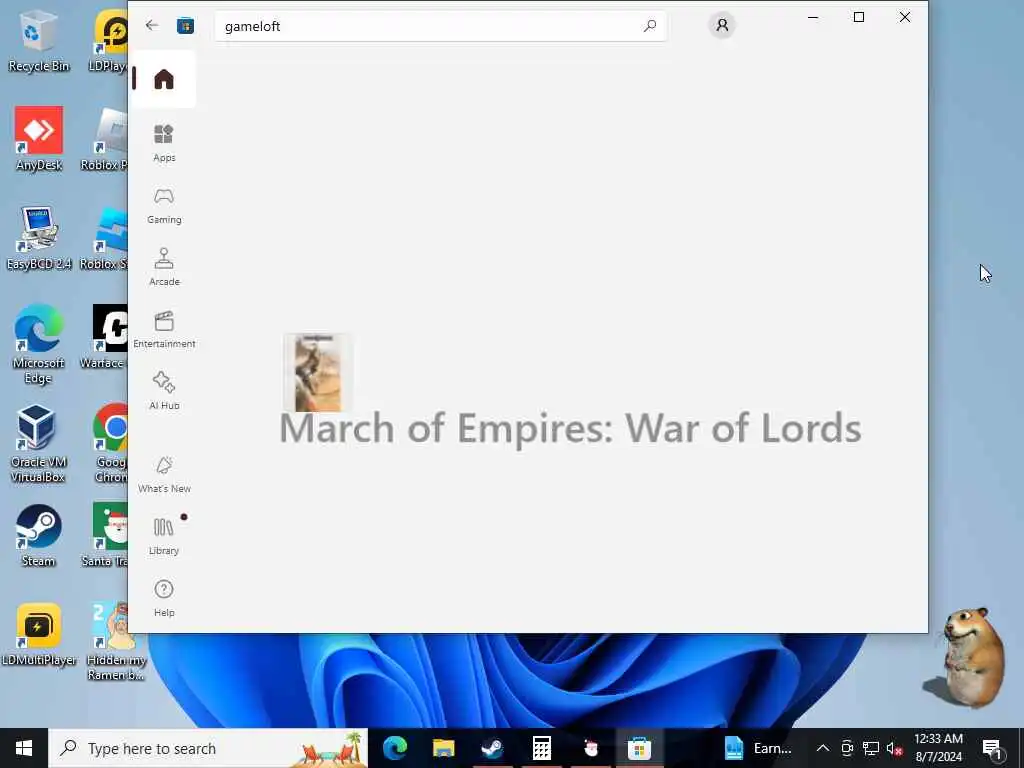This screenshot has width=1024, height=768.
Task: Select Microsoft Edge desktop shortcut
Action: click(x=38, y=344)
